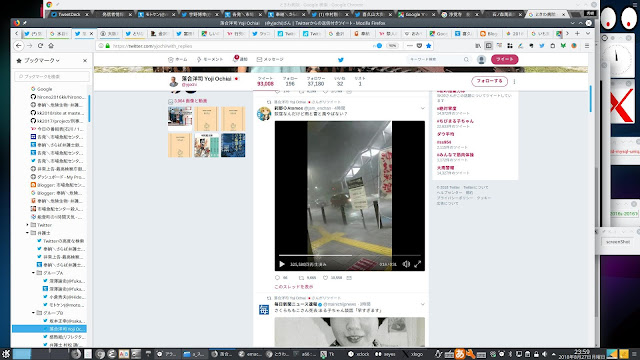
Task: Go to the Firefox home page icon
Action: click(51, 46)
